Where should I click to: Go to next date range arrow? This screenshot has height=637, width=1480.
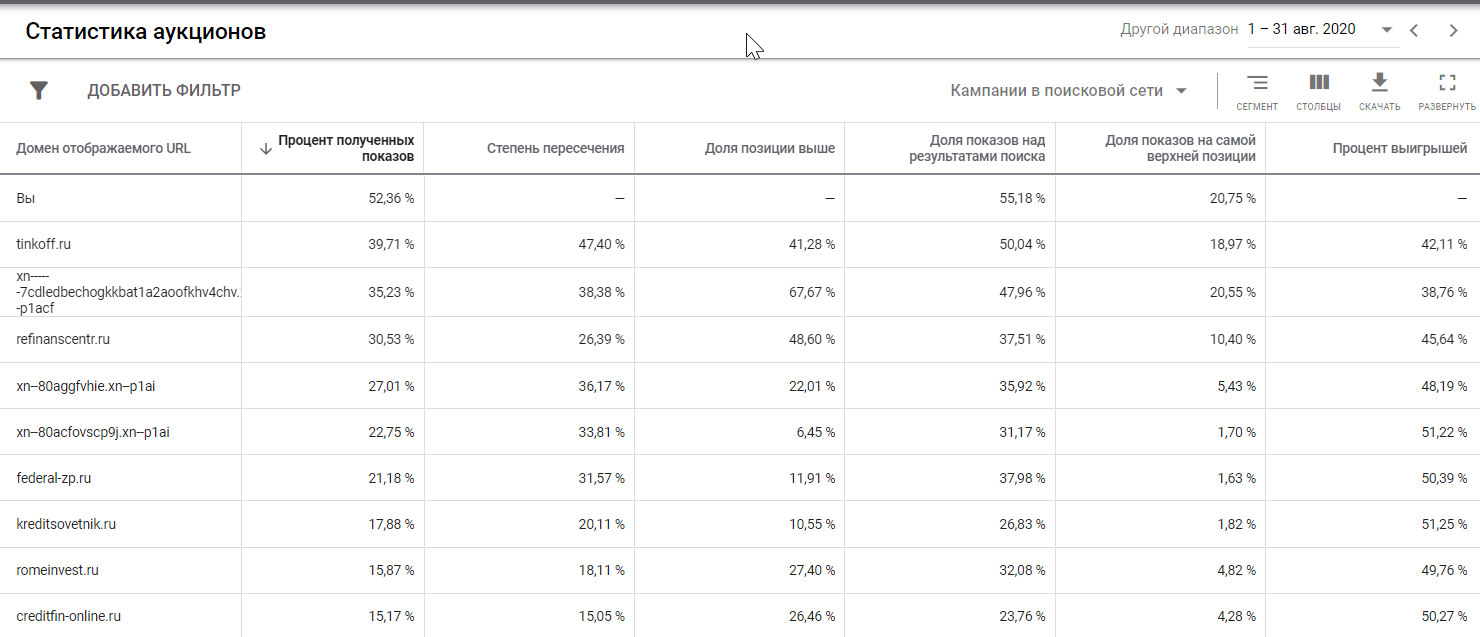(1454, 30)
